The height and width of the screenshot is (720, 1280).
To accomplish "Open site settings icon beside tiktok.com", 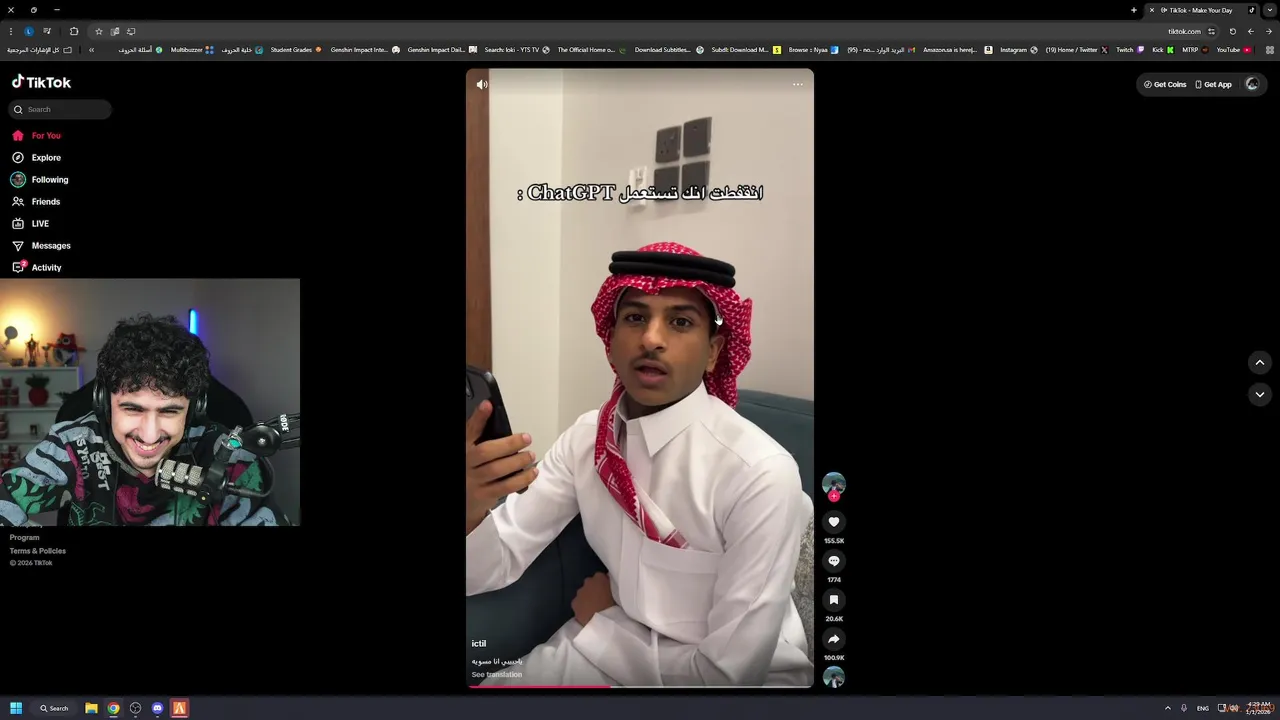I will [1211, 31].
